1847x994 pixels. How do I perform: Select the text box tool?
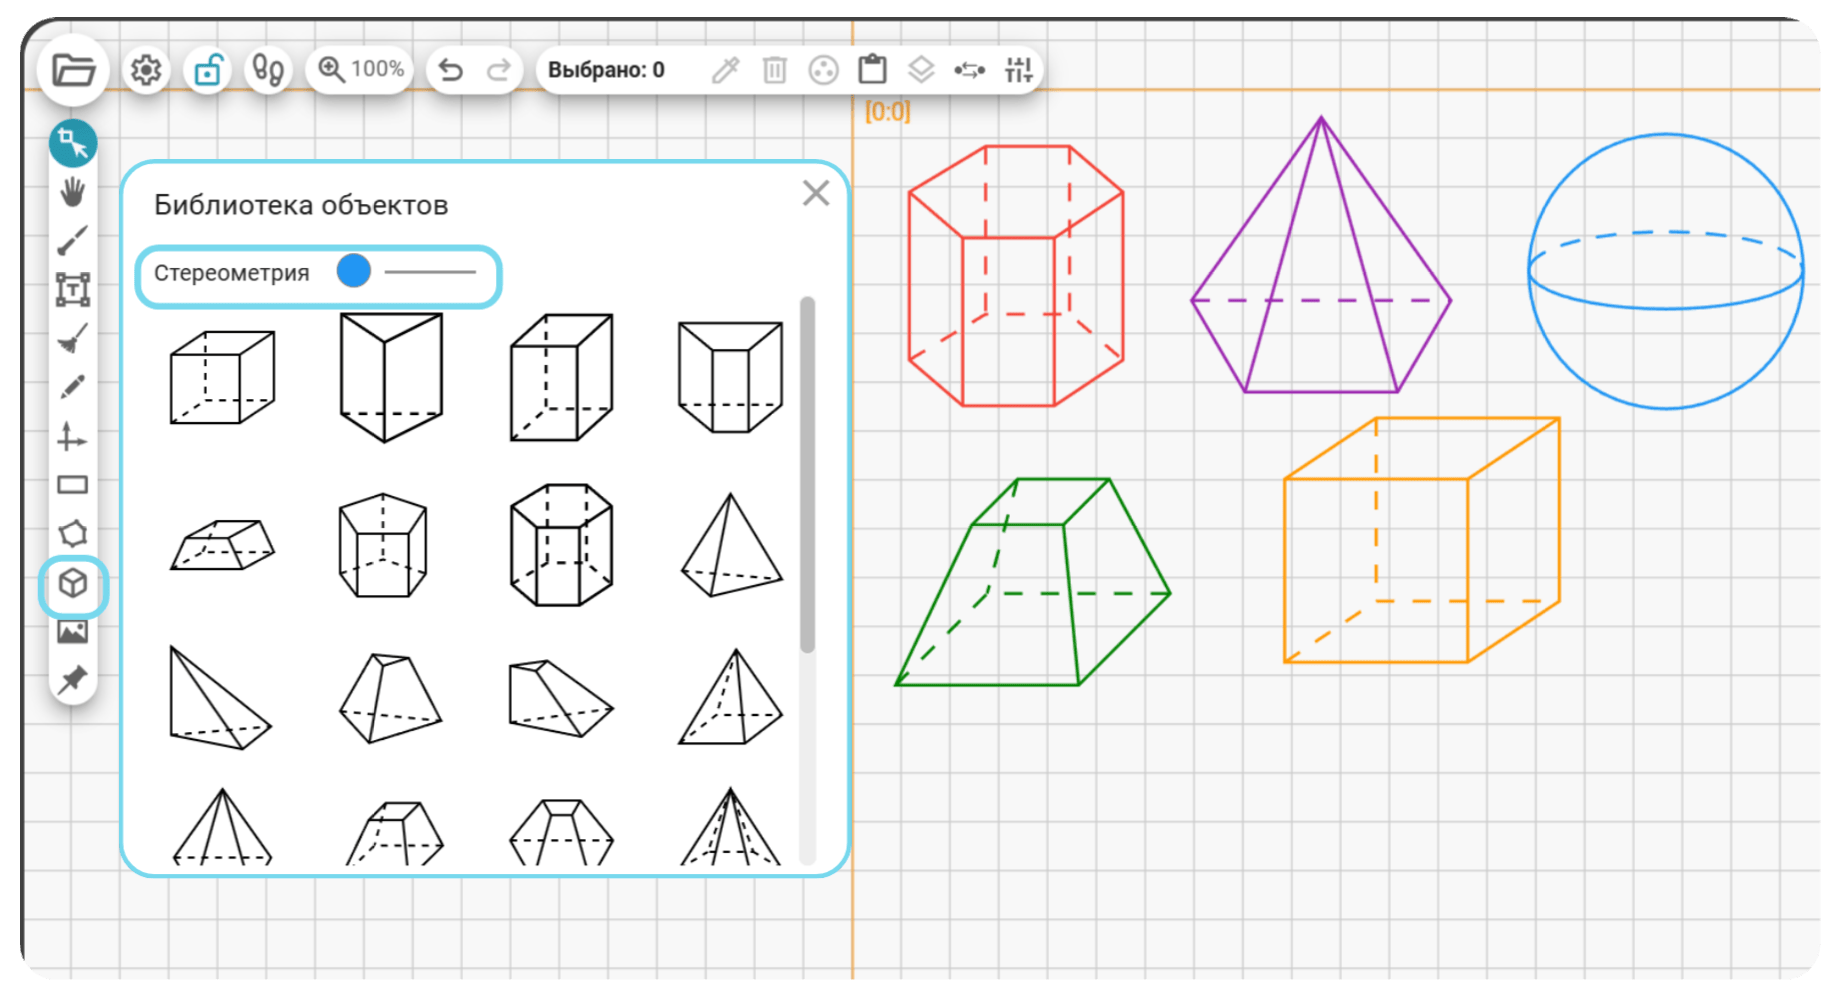[x=73, y=290]
